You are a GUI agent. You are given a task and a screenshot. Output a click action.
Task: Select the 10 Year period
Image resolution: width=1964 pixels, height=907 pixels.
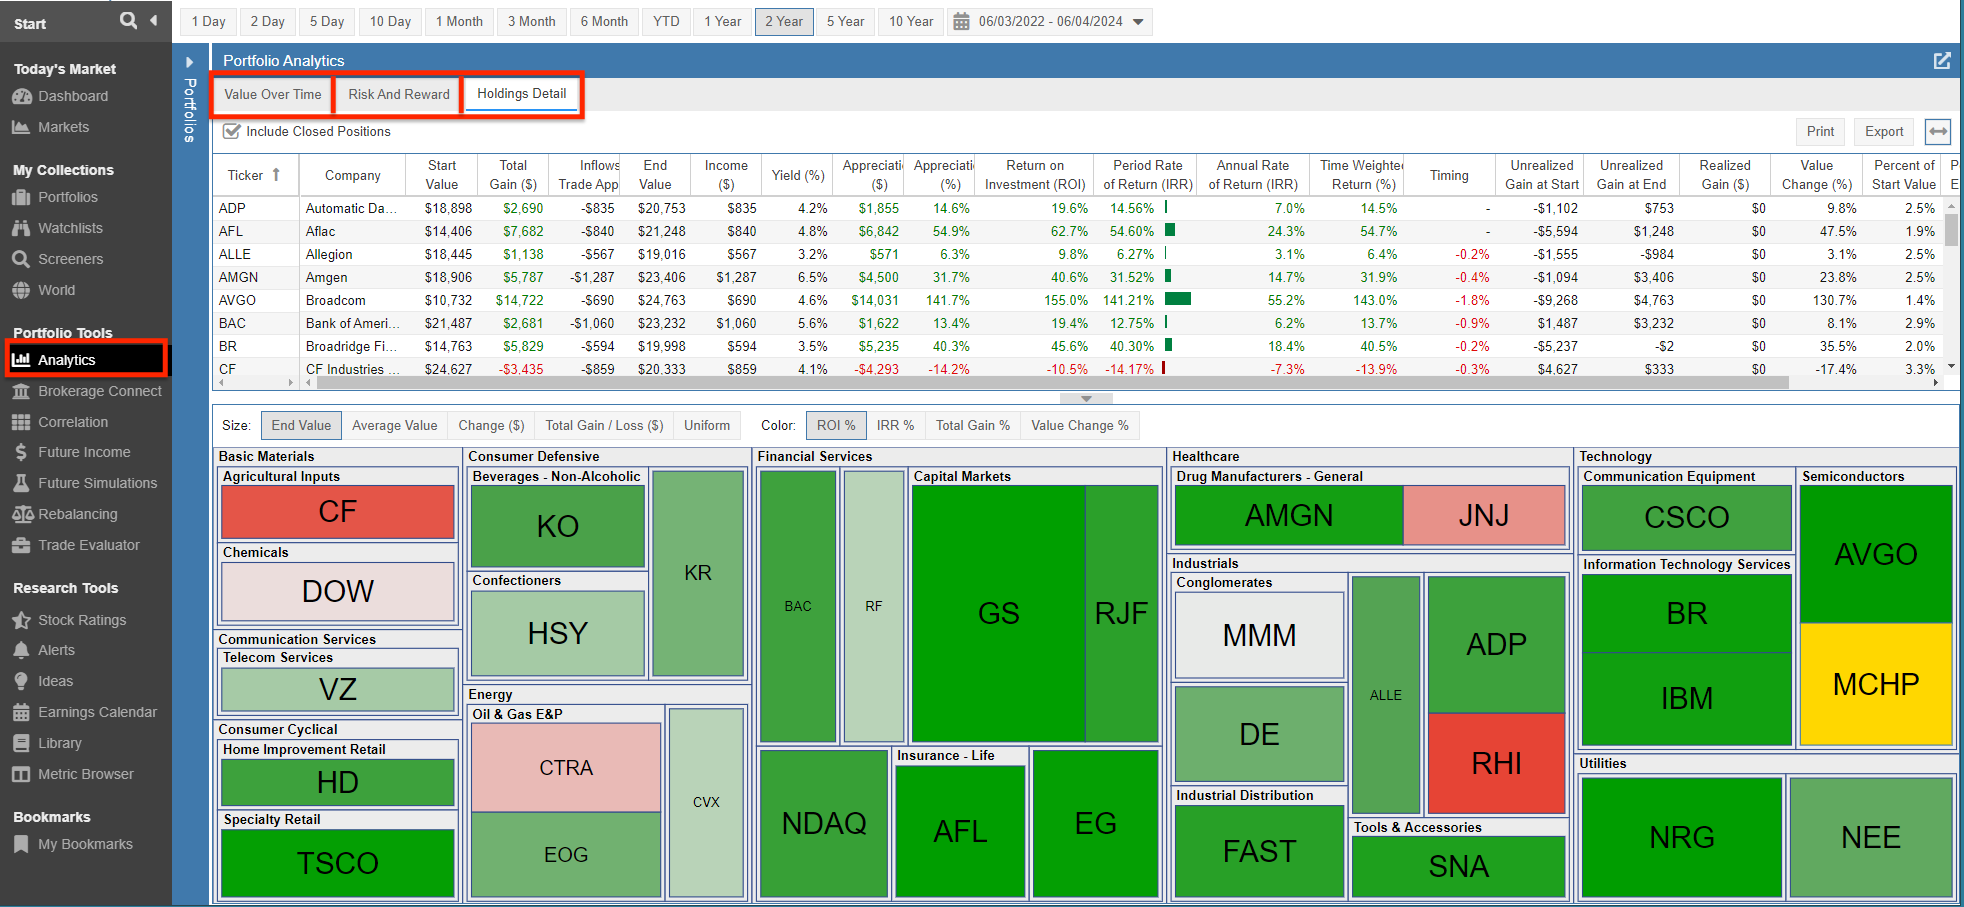click(x=911, y=21)
